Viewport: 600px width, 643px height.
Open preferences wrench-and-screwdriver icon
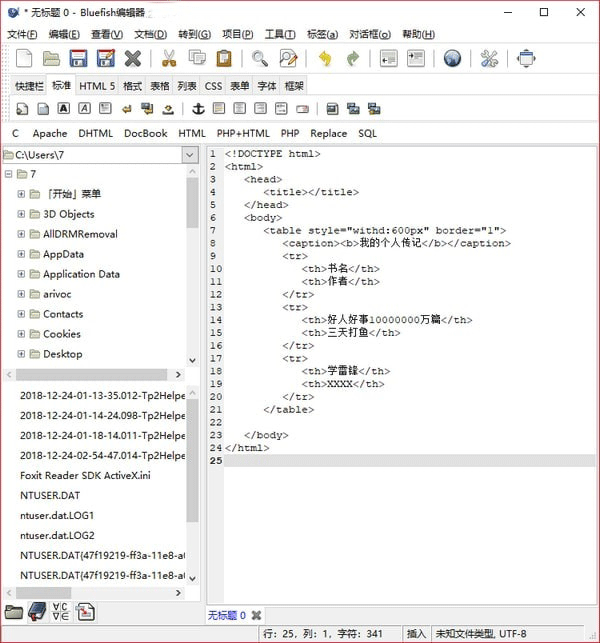click(489, 59)
